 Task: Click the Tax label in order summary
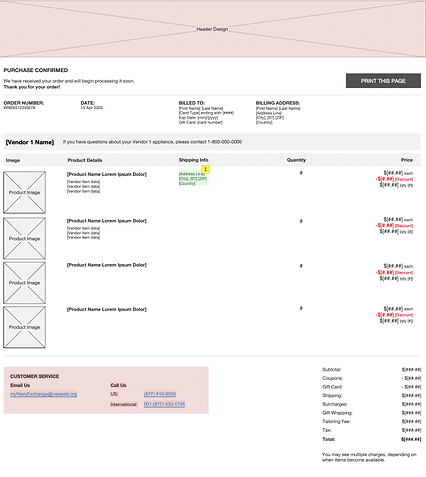coord(327,430)
